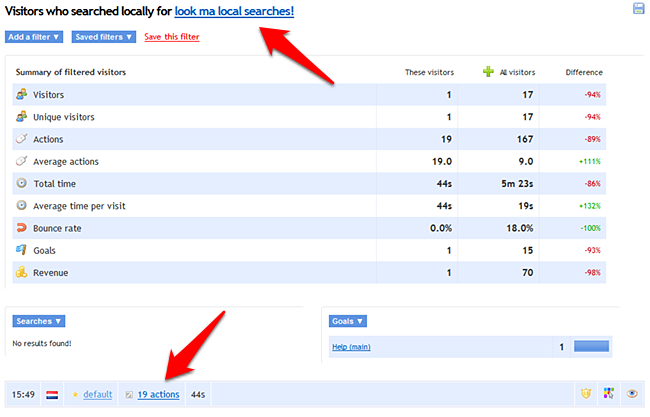Screen dimensions: 650x417
Task: Click the Bounce rate difference -100%
Action: pyautogui.click(x=590, y=228)
